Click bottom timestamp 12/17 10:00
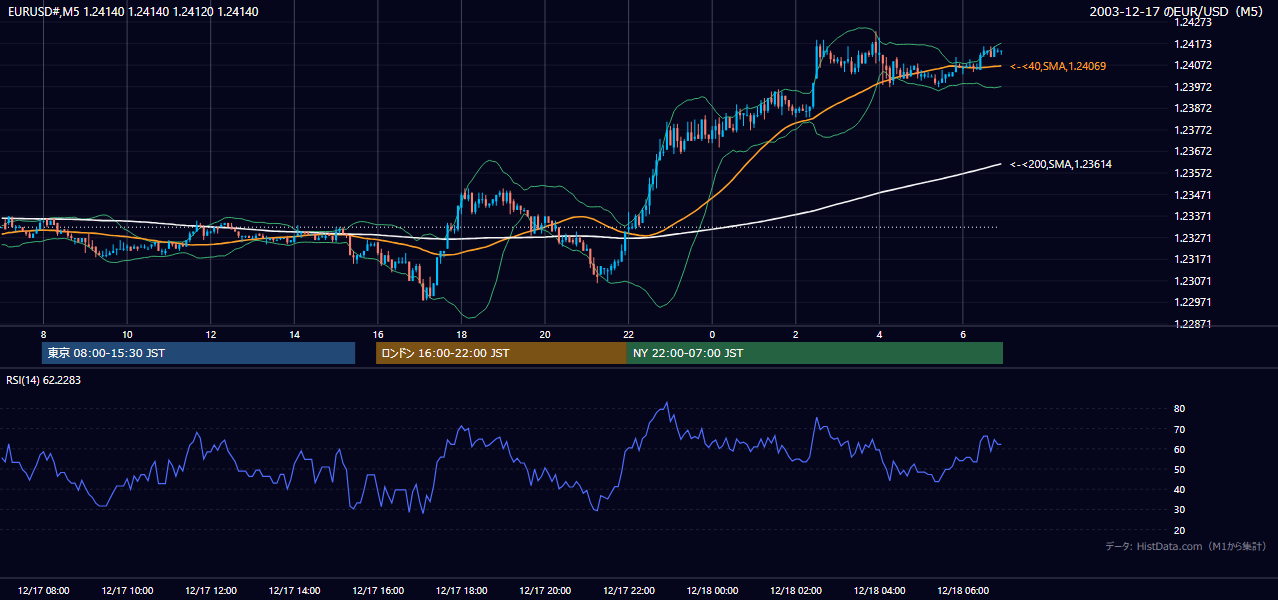Screen dimensions: 1278x600 pyautogui.click(x=127, y=591)
